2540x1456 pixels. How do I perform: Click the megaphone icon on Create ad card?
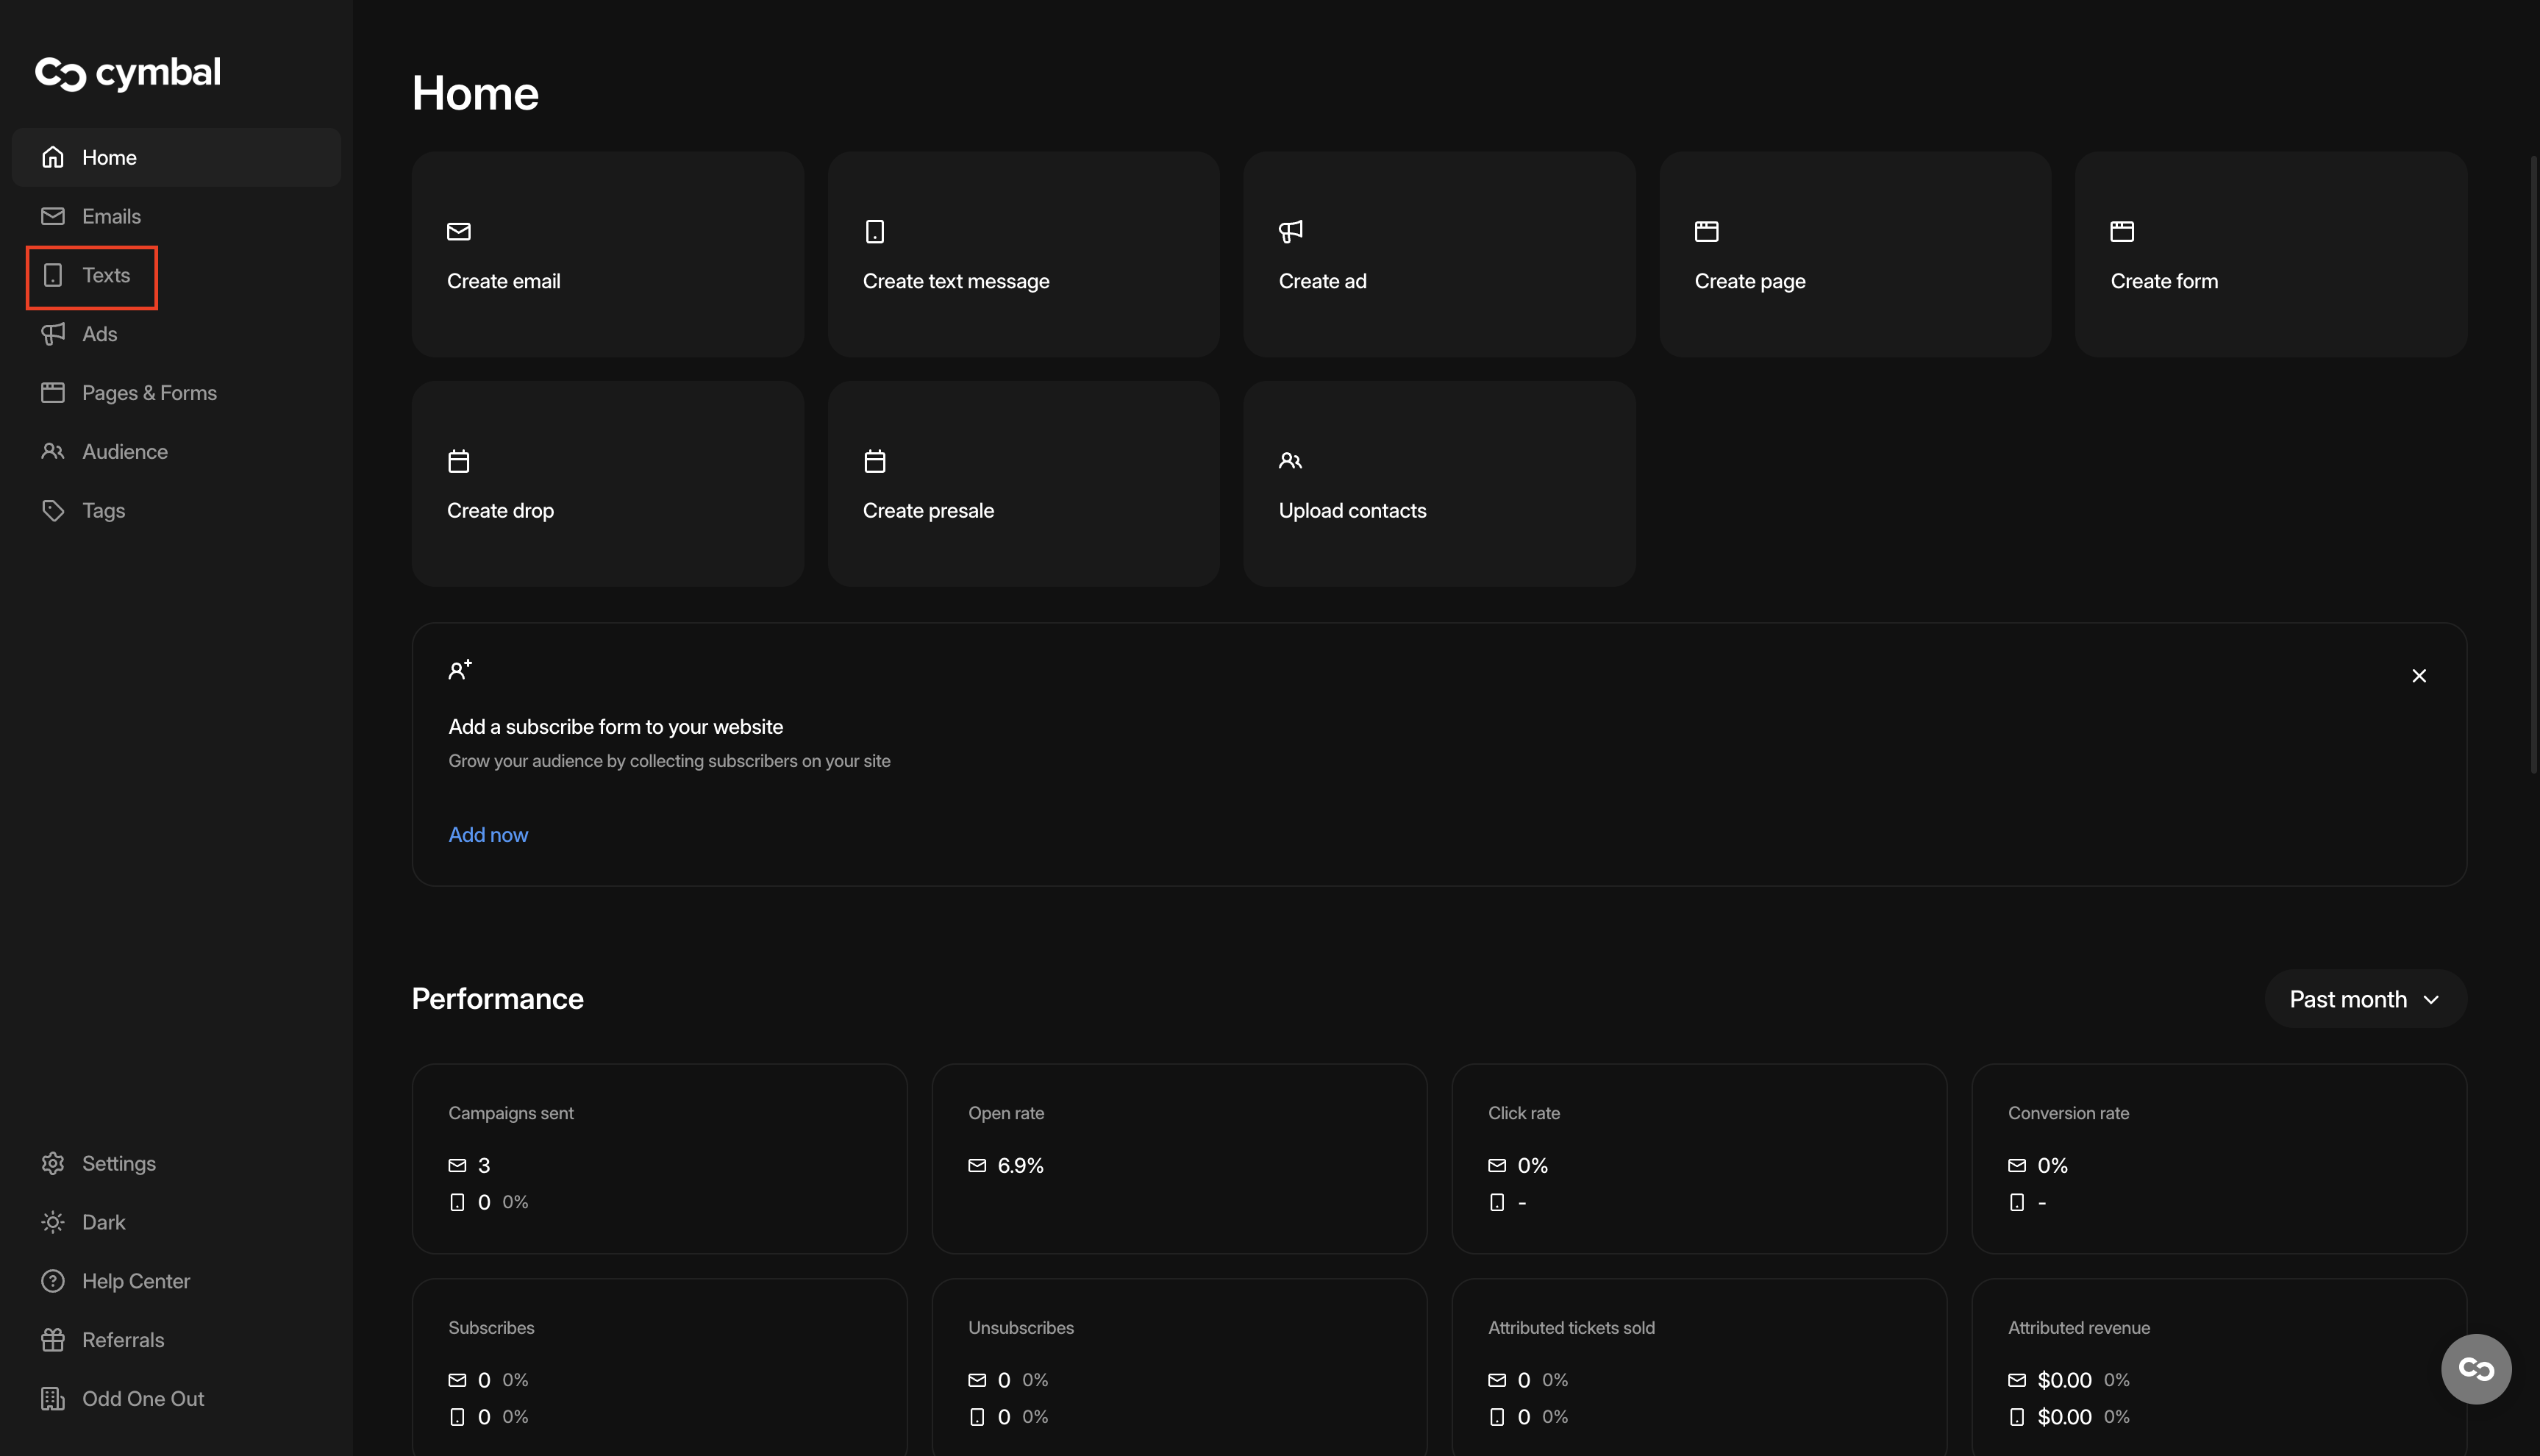1290,231
